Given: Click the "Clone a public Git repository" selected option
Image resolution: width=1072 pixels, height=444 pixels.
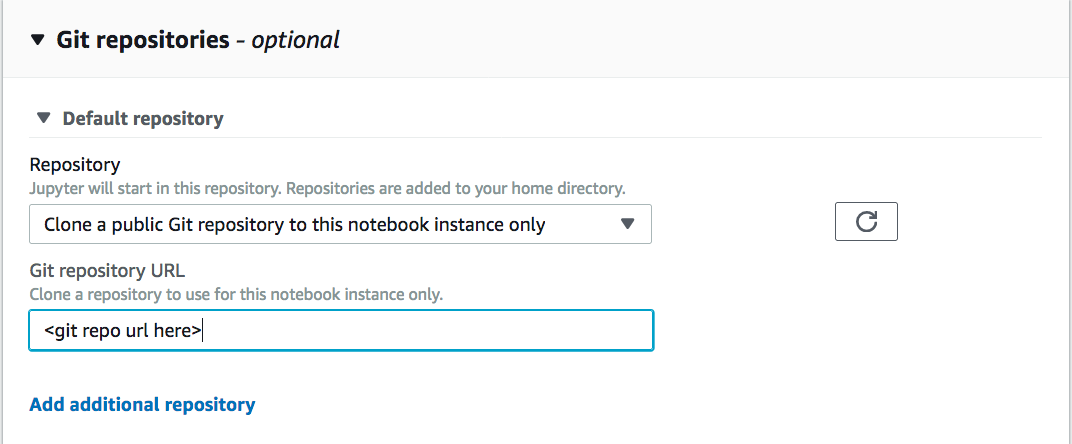Looking at the screenshot, I should 295,224.
